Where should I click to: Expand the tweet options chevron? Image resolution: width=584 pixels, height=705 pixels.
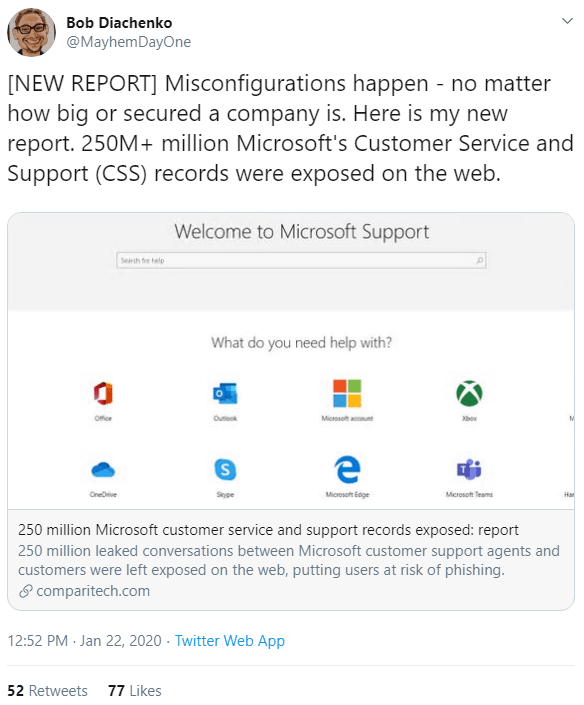pos(567,21)
